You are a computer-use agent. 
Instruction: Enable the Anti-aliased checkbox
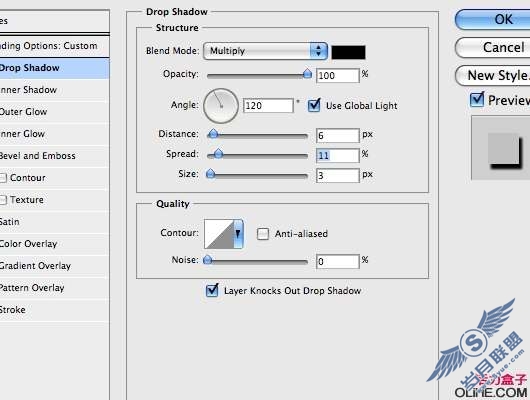263,234
